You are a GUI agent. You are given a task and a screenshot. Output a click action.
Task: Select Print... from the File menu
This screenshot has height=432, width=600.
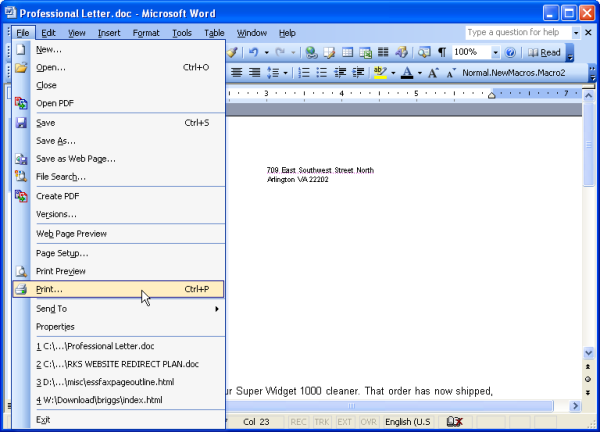point(118,289)
